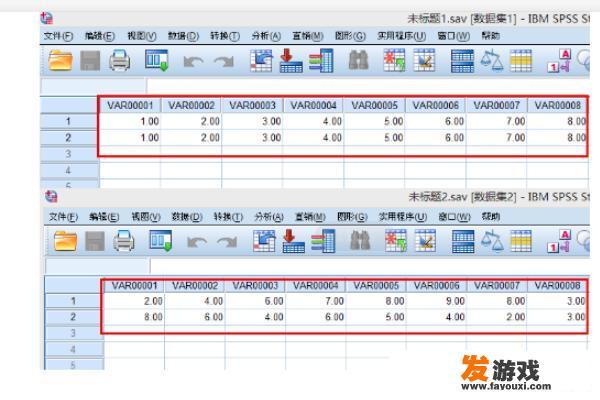Click the Redo arrow in 数据集2 window
This screenshot has height=400, width=600.
click(x=227, y=242)
